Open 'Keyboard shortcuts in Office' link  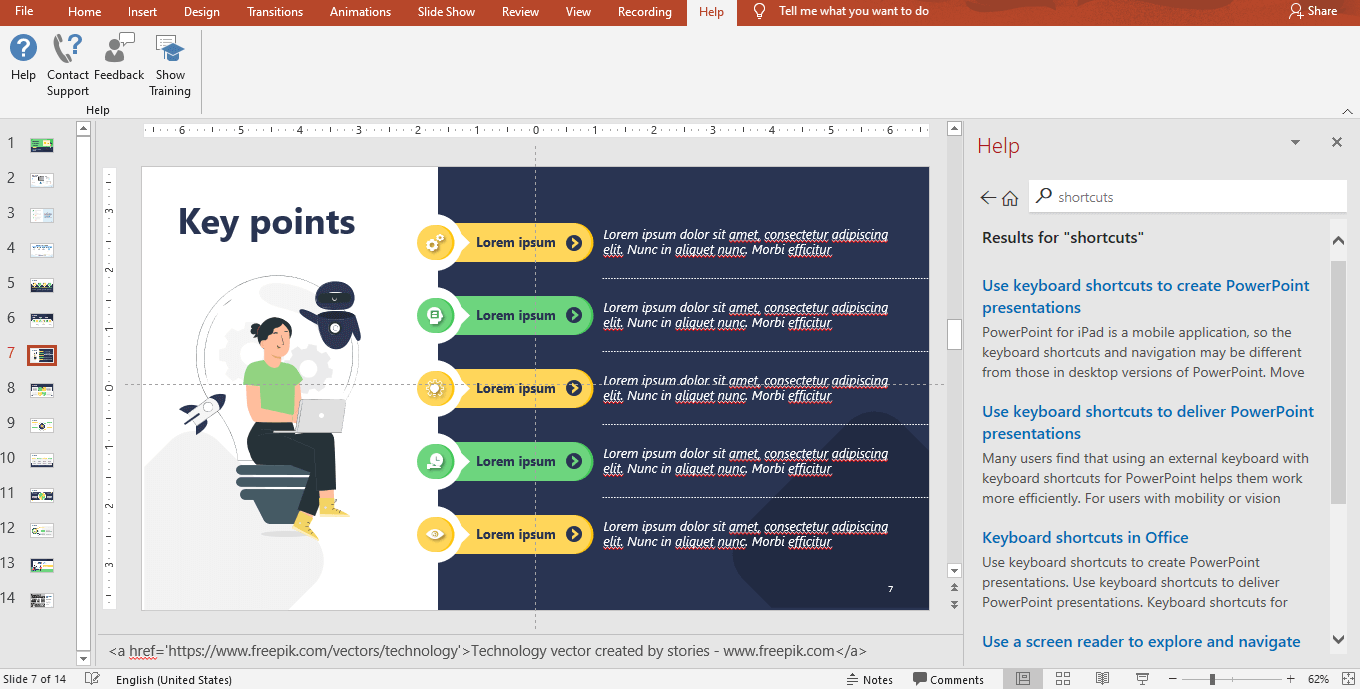[x=1085, y=538]
